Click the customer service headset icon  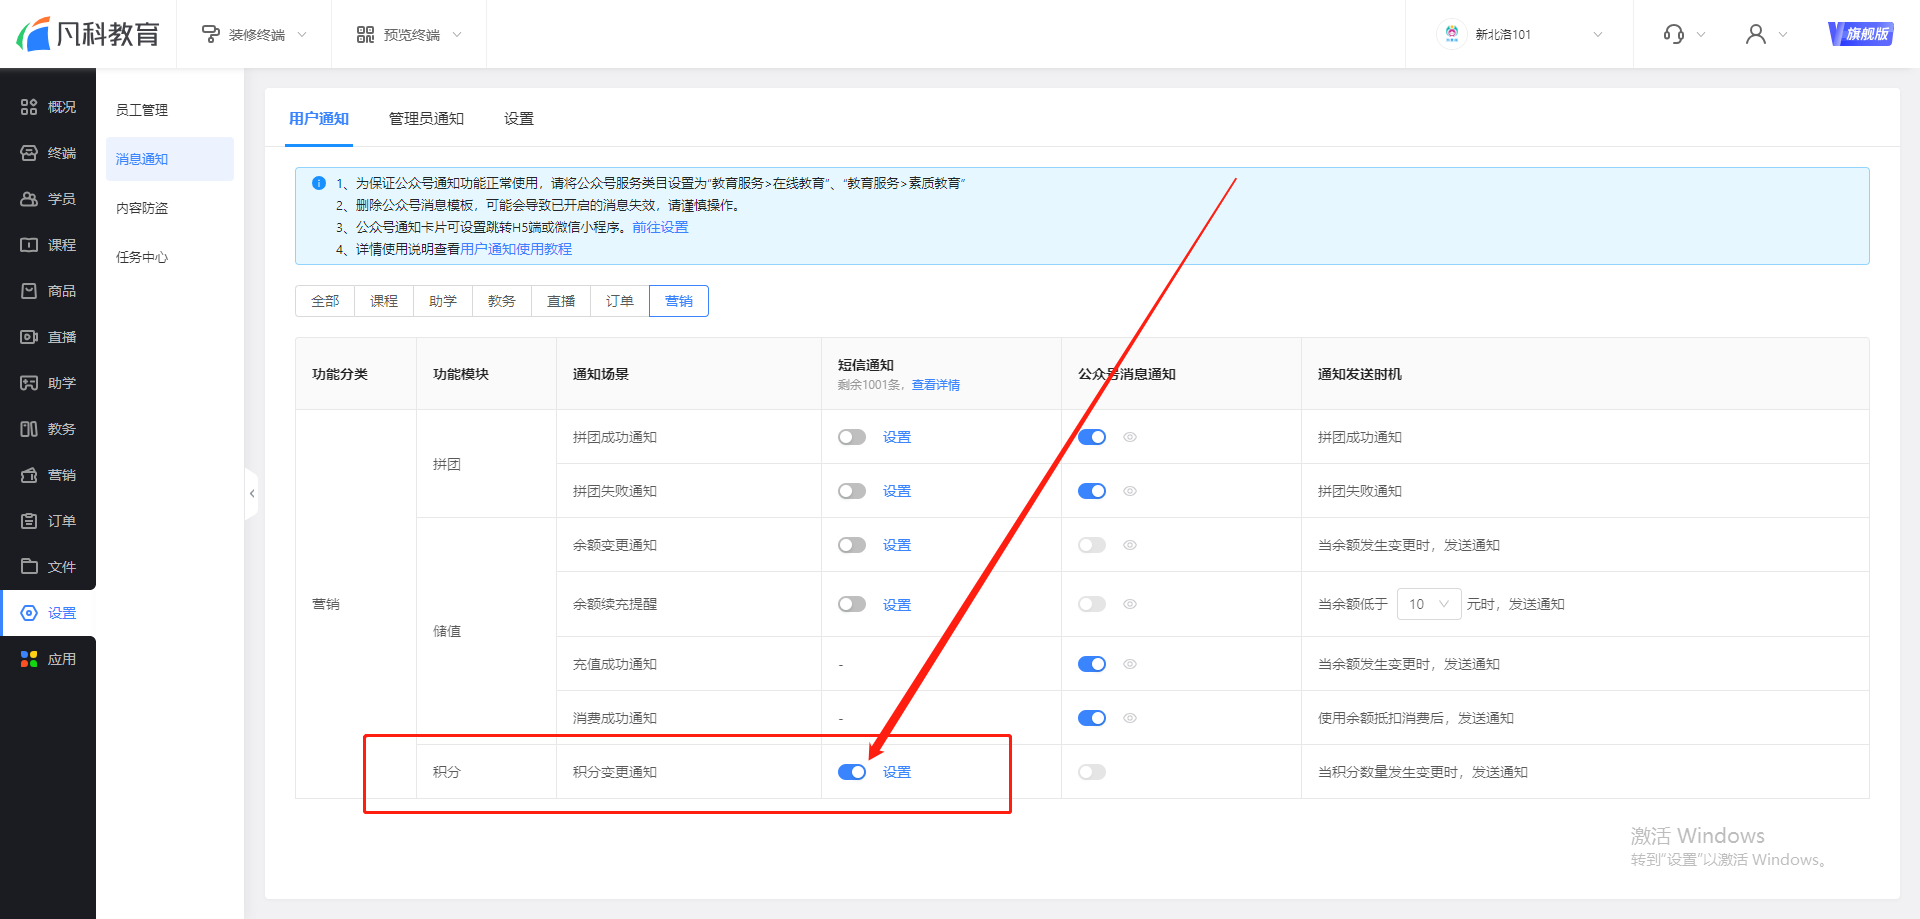1674,34
